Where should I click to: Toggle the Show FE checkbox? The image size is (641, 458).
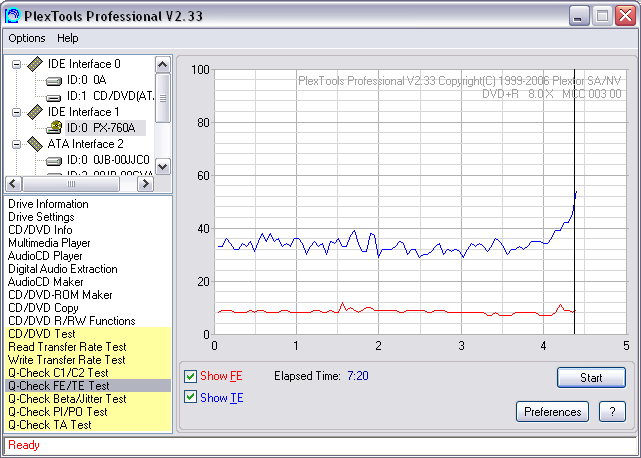(190, 376)
